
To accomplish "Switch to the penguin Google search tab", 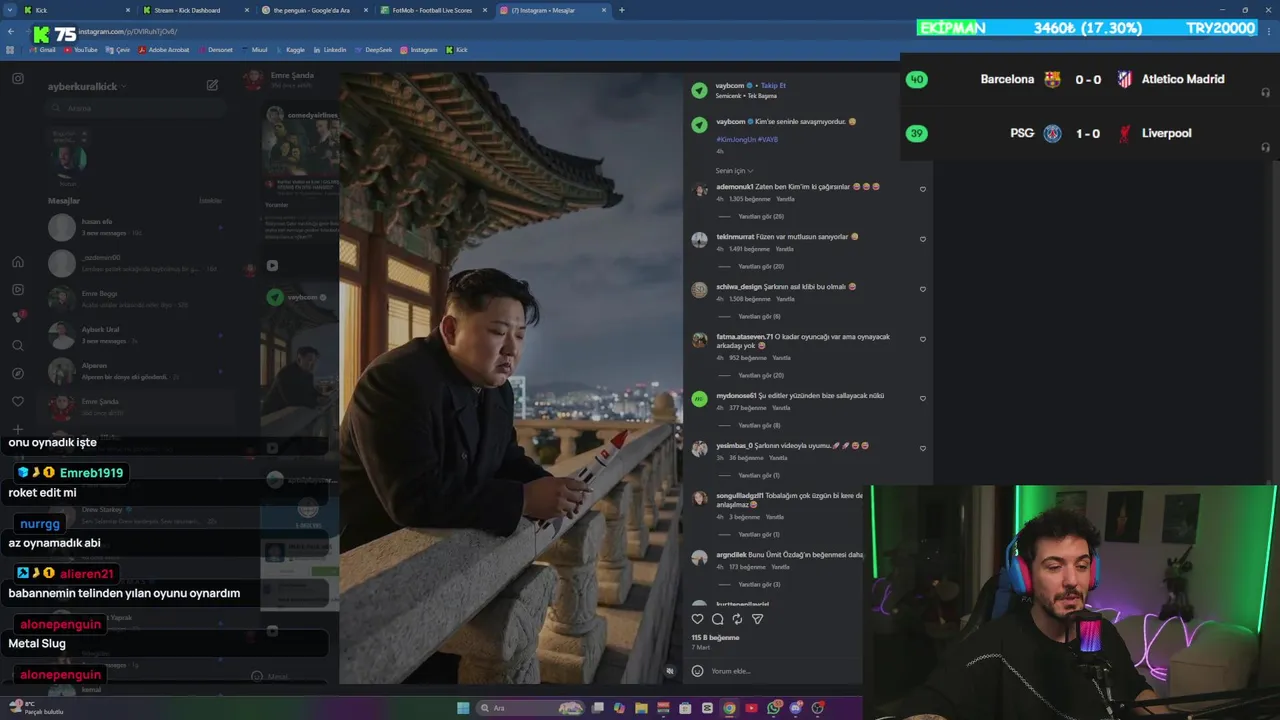I will (x=314, y=10).
